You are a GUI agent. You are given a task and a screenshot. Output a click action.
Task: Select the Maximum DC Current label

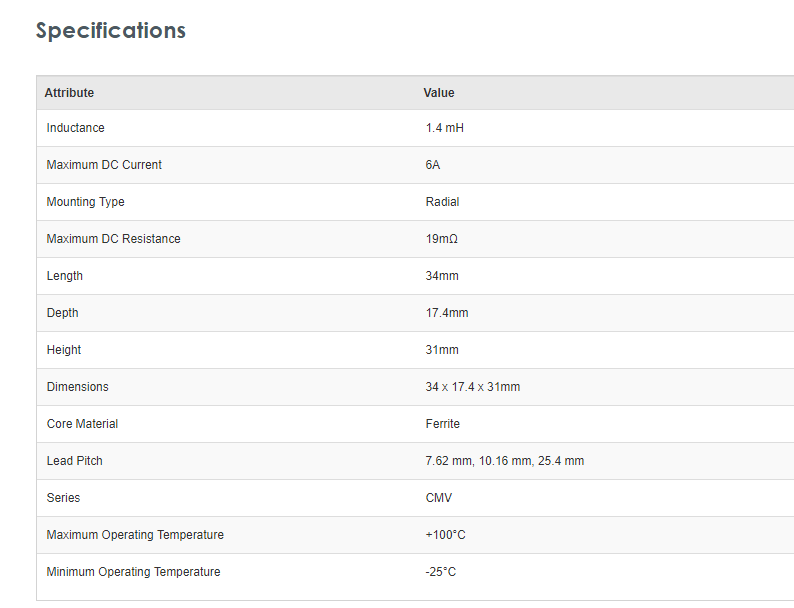click(x=104, y=165)
